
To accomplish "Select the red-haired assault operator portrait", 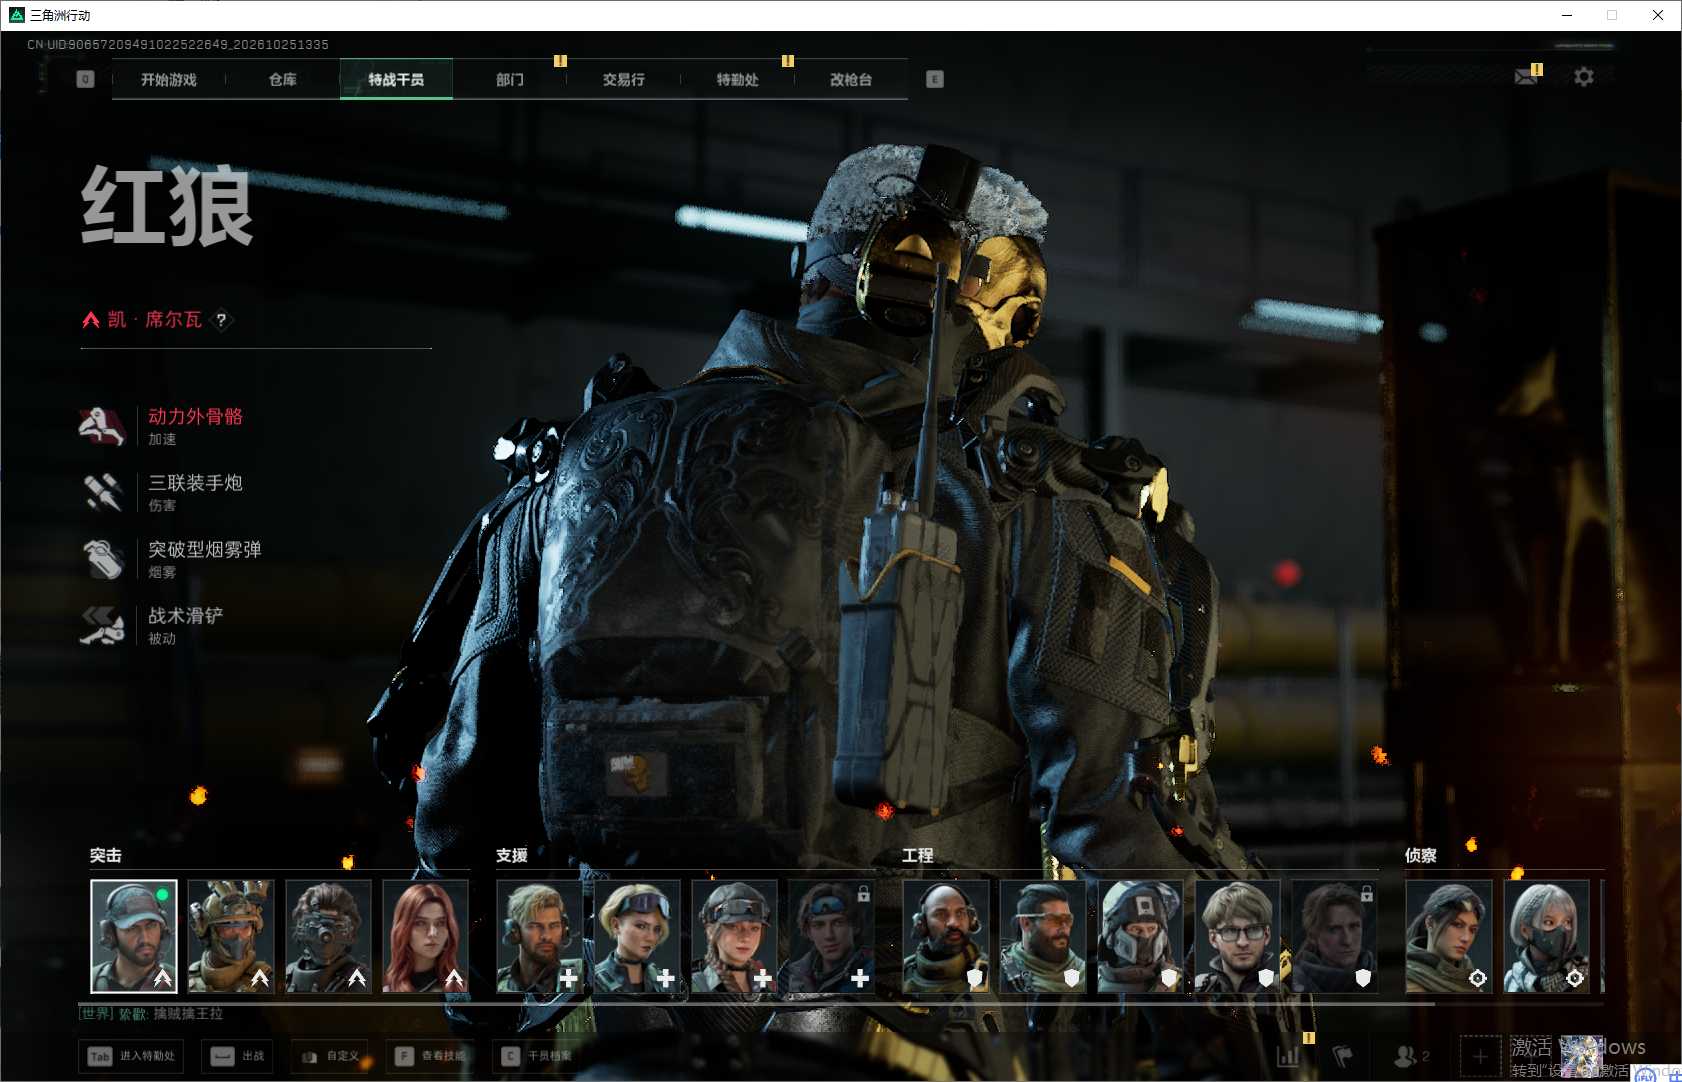I will tap(426, 936).
